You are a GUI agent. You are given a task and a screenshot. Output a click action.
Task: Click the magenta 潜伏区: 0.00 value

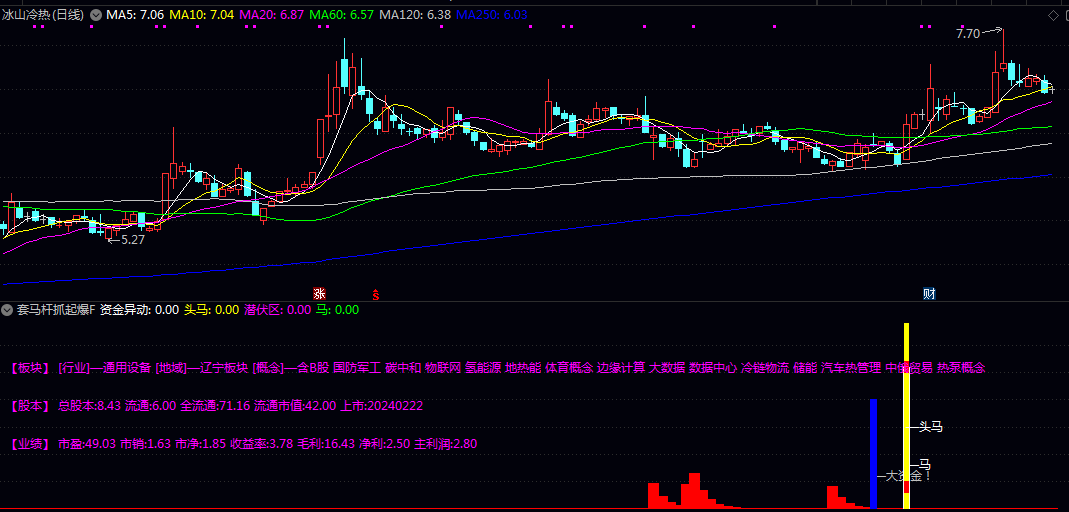(x=277, y=310)
